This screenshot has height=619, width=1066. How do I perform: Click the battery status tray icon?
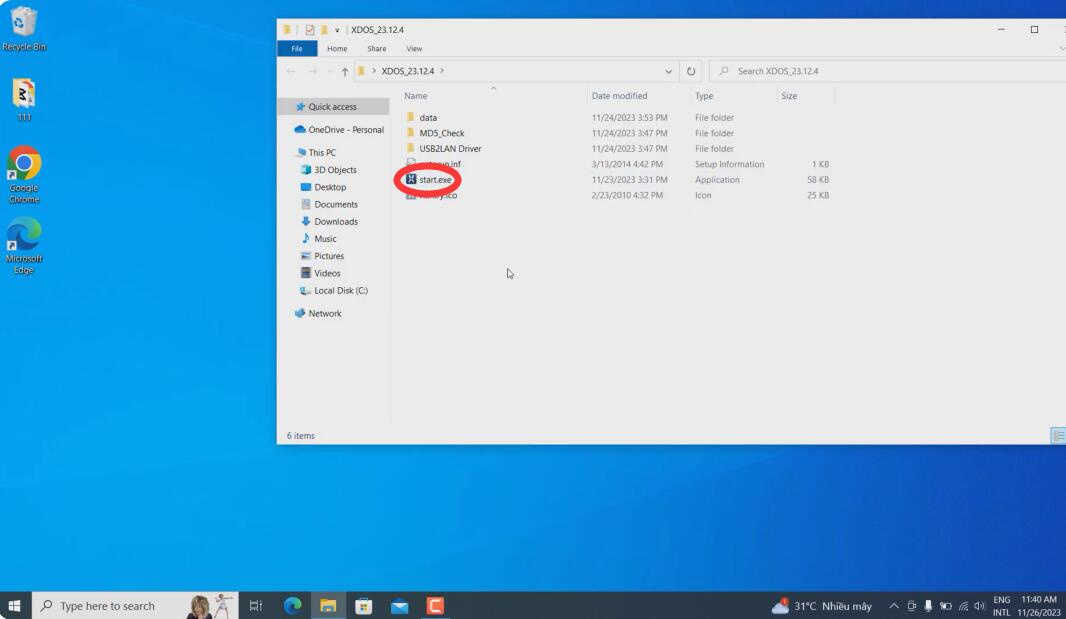tap(946, 605)
